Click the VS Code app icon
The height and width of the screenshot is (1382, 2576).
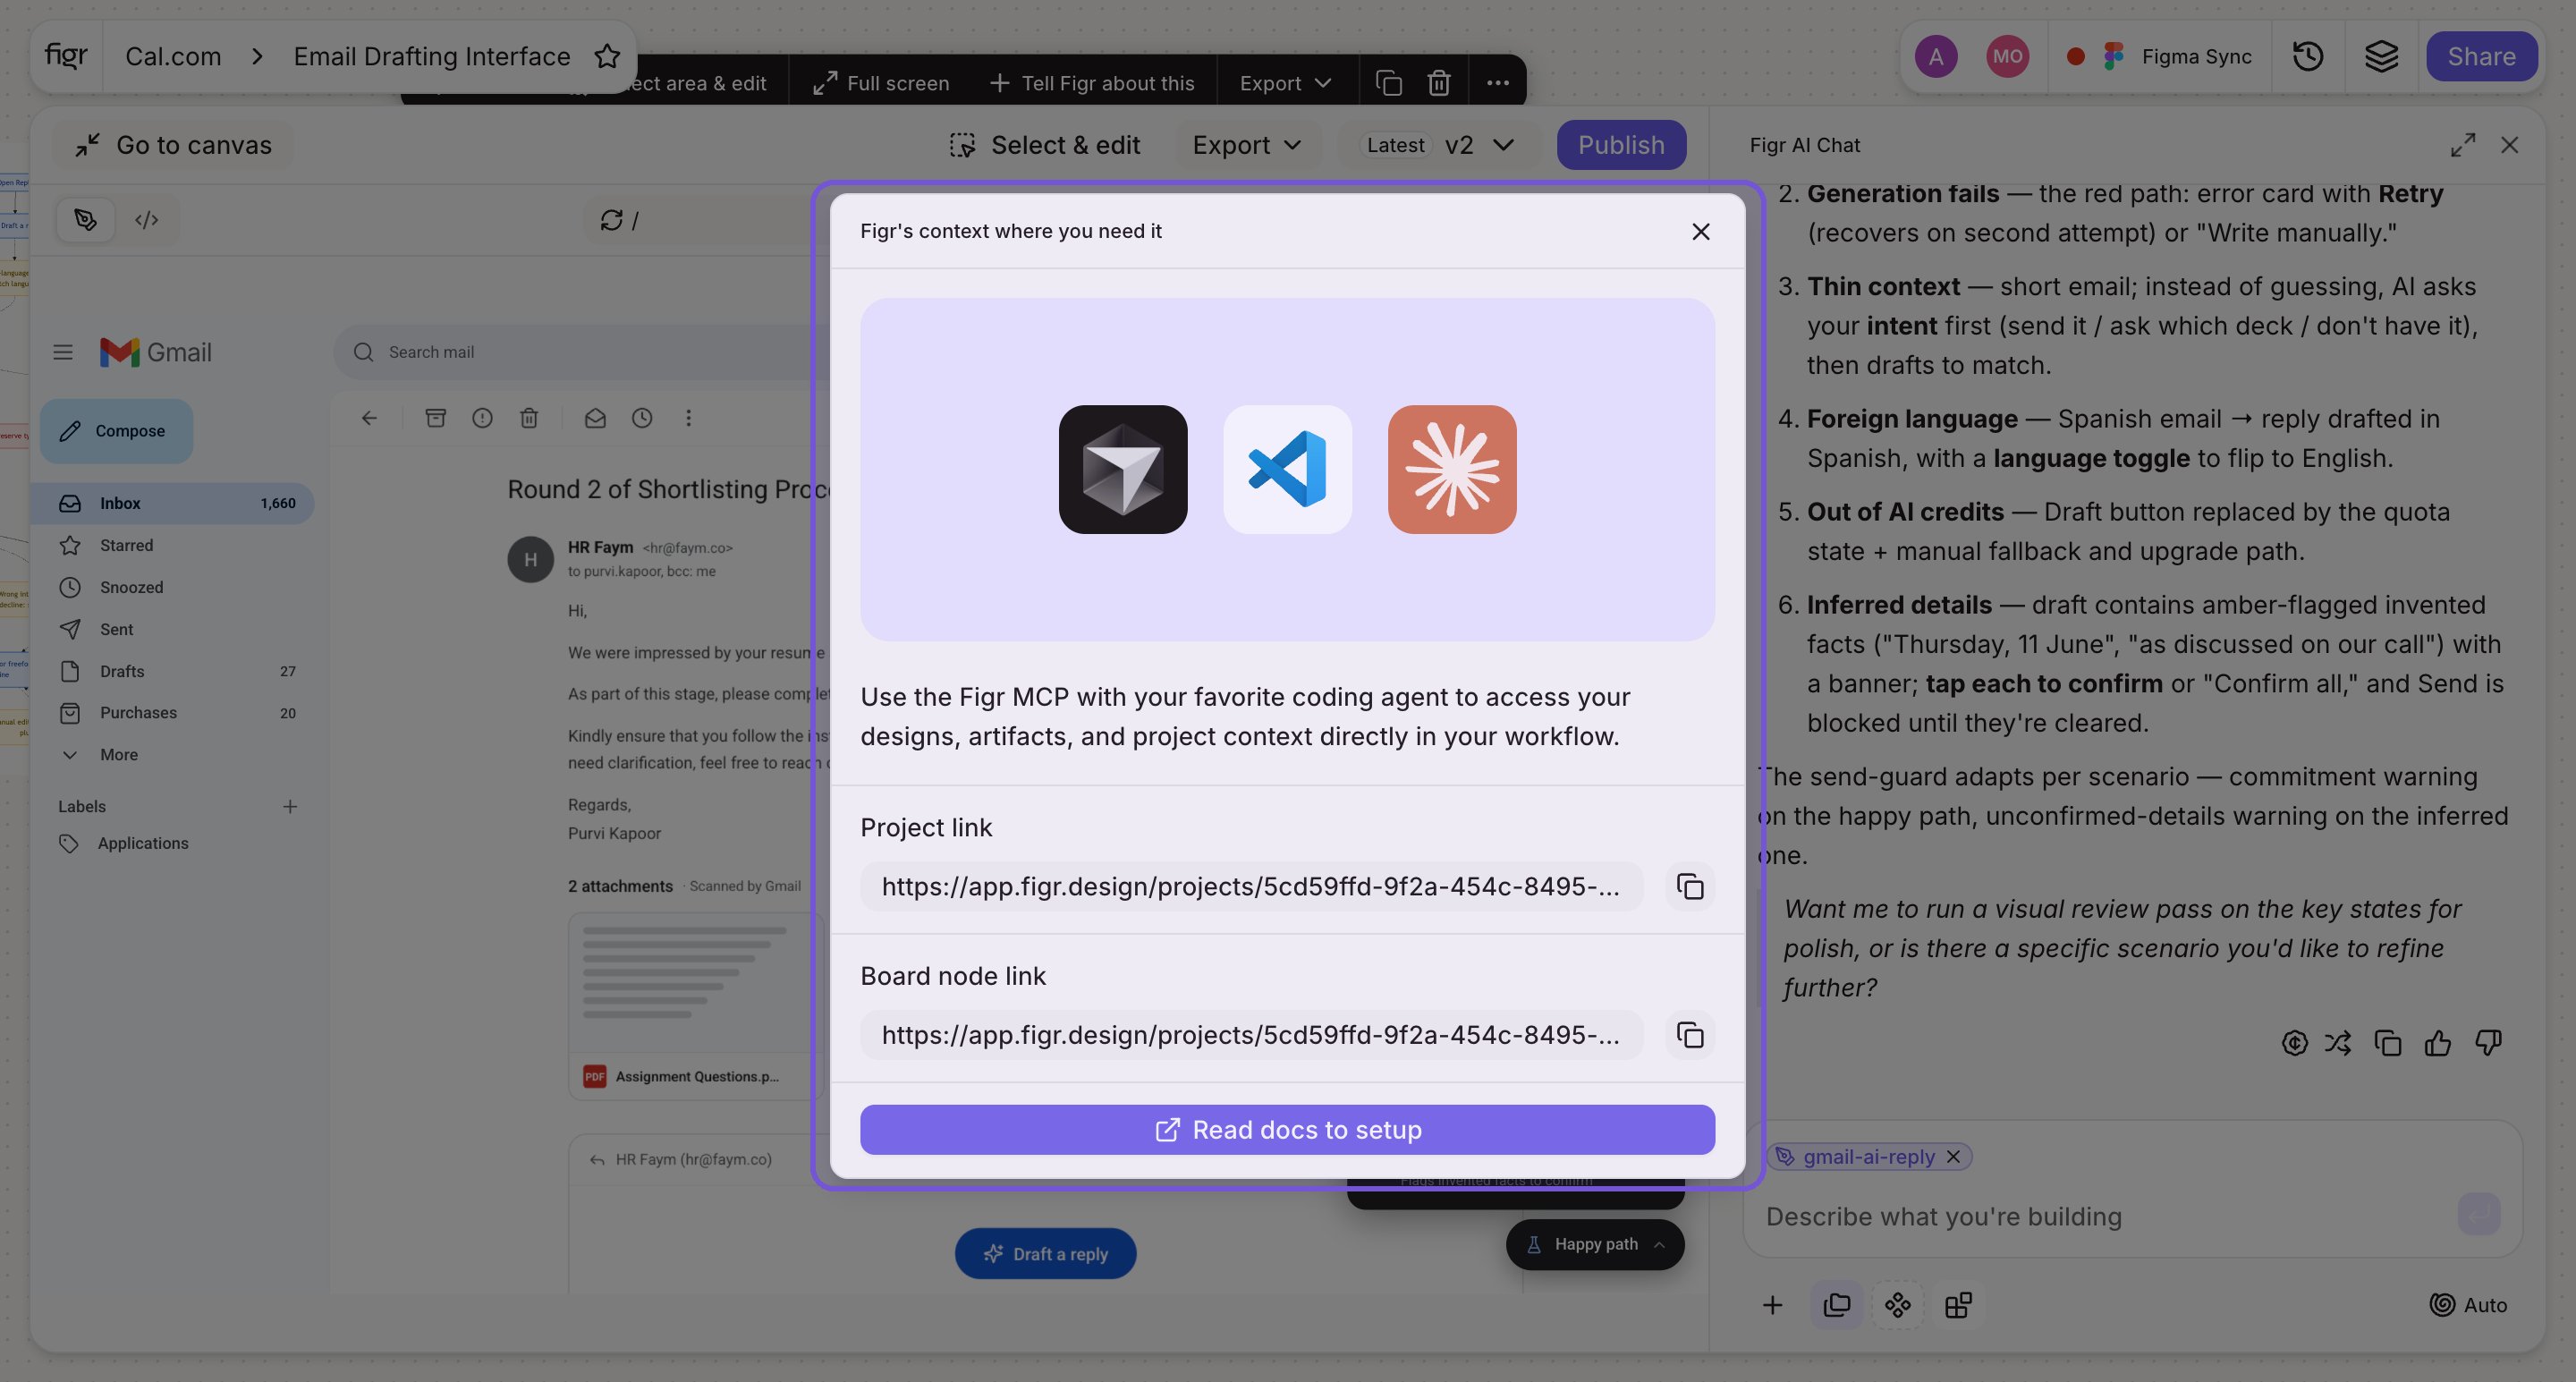pos(1287,469)
